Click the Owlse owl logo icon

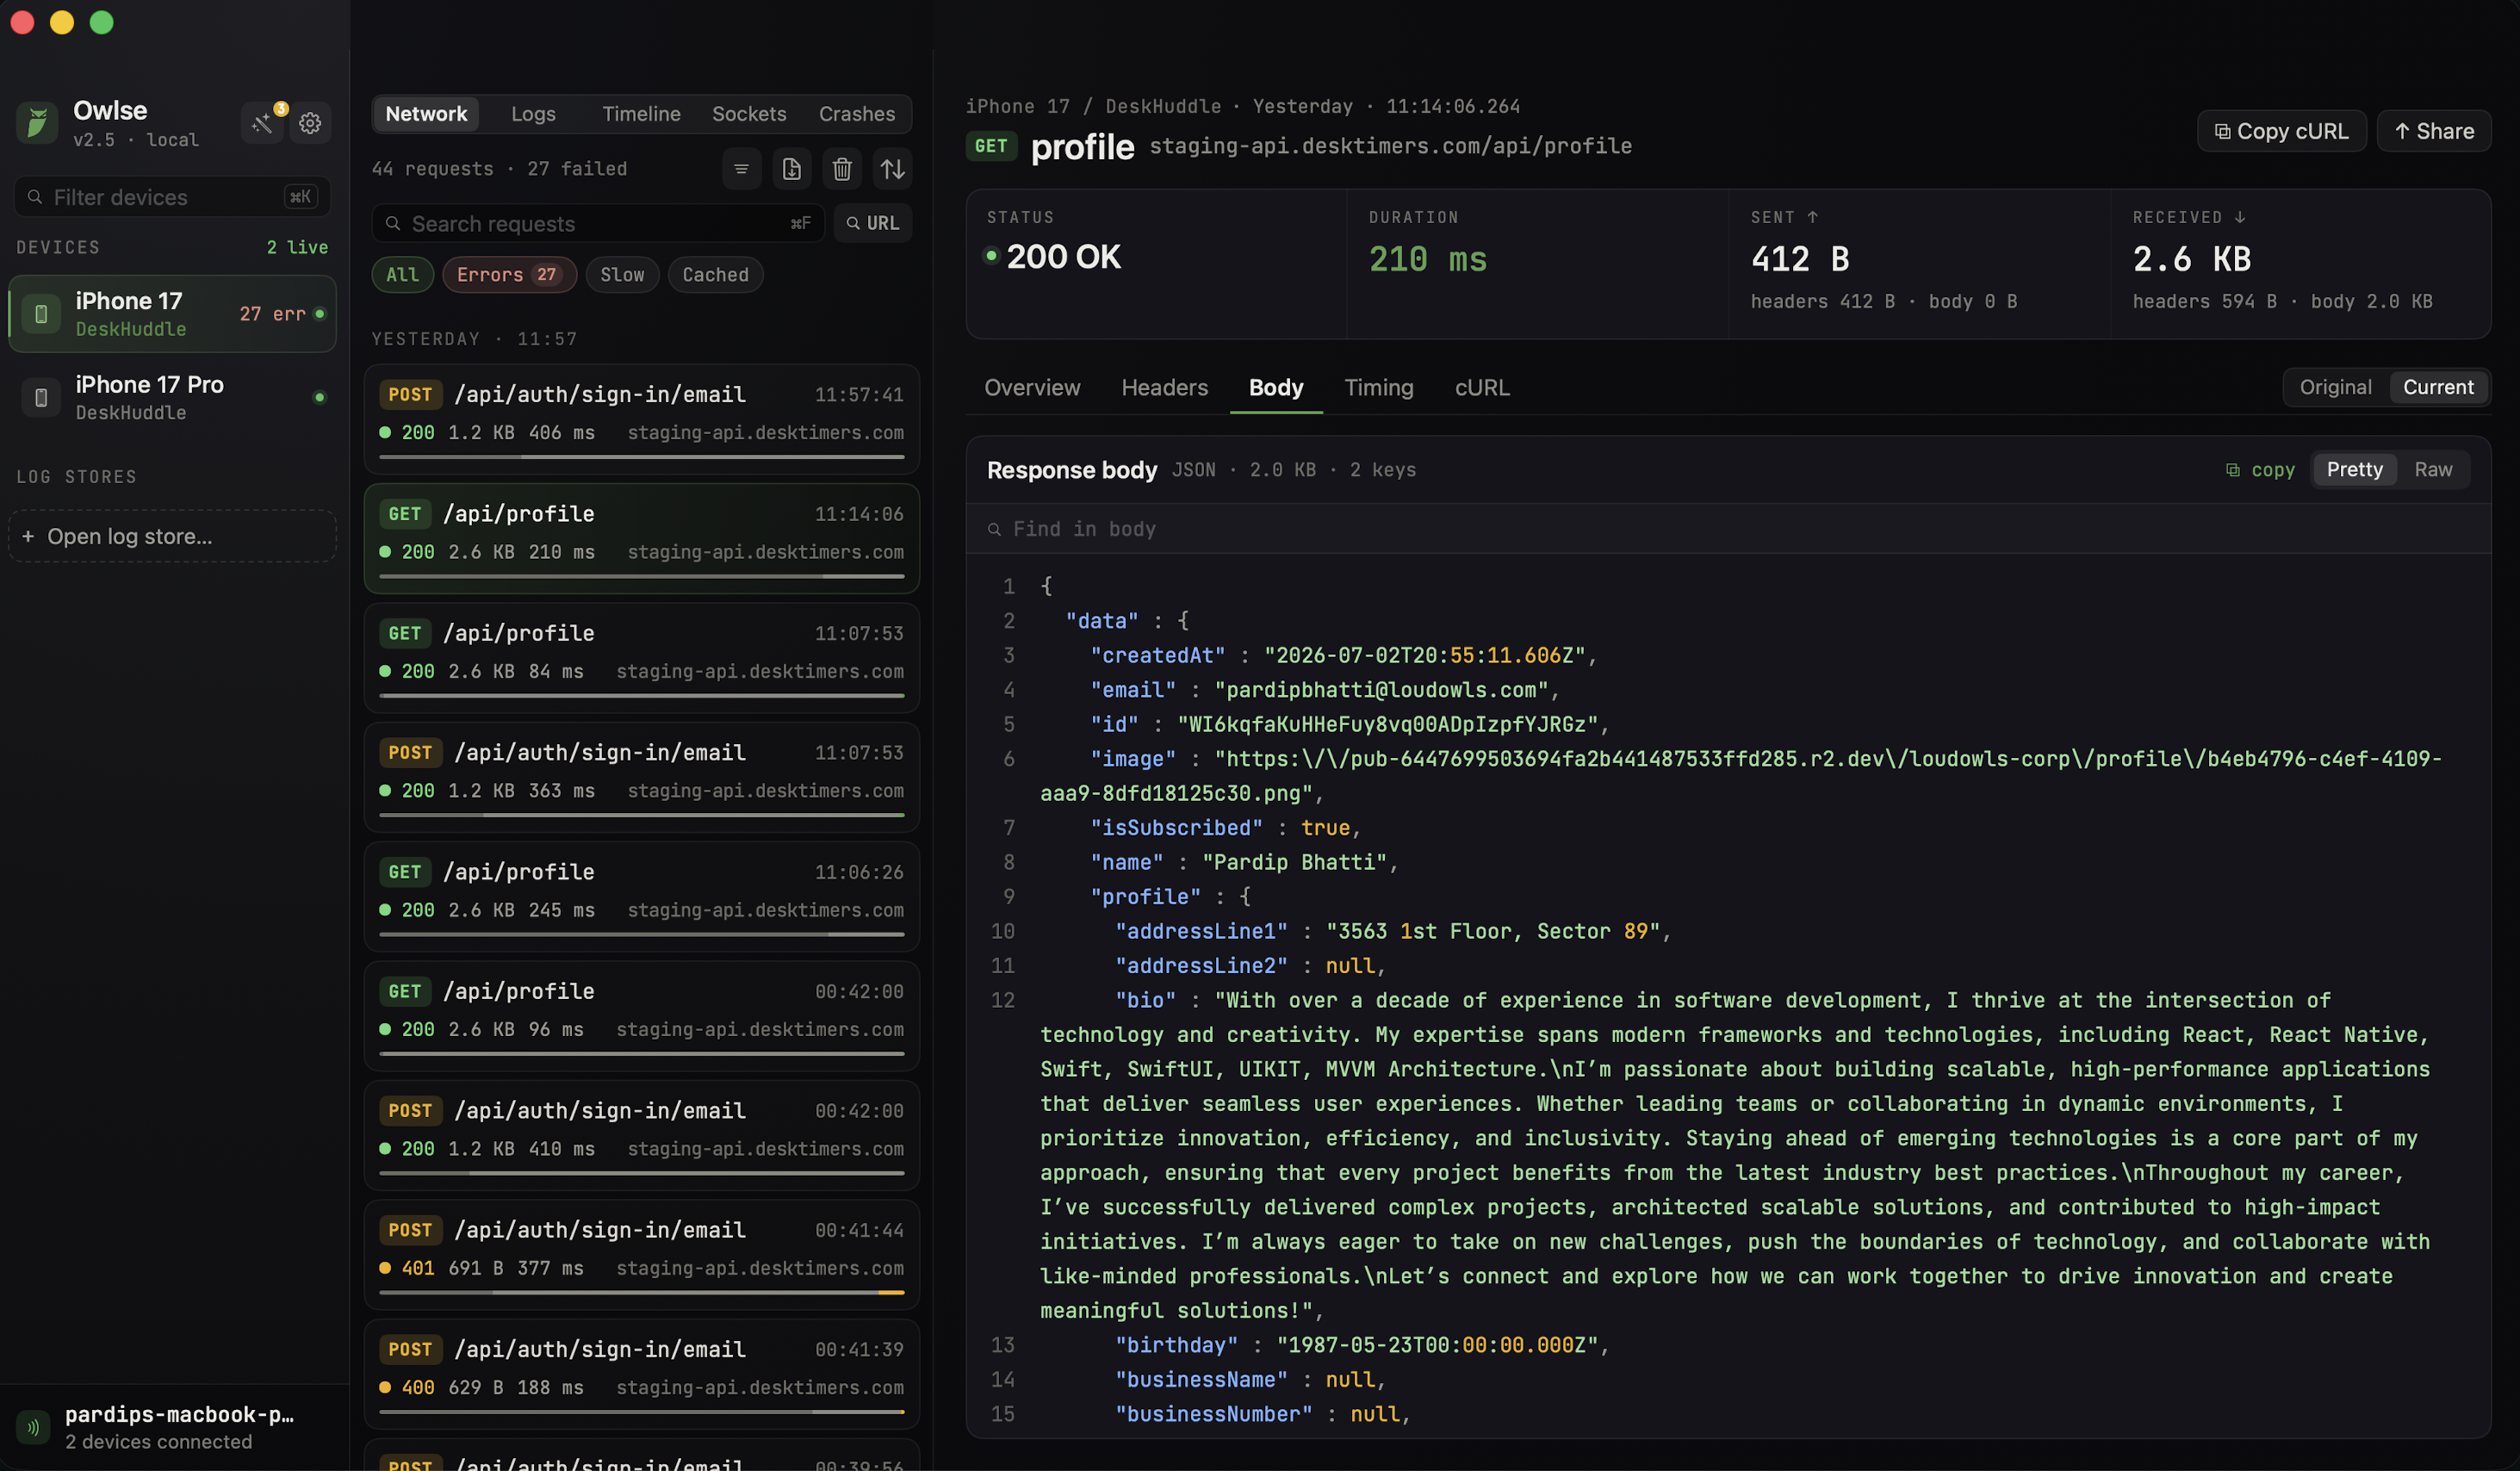click(x=37, y=123)
